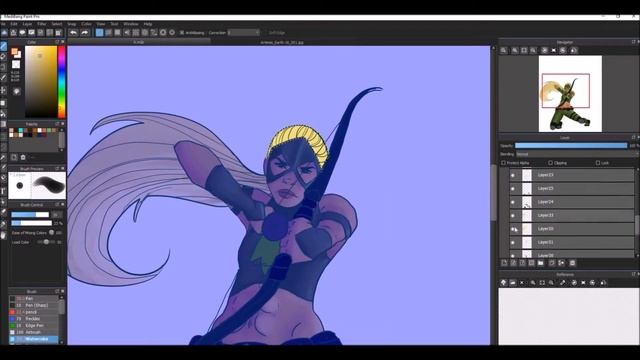Open the Blending mode dropdown
The width and height of the screenshot is (640, 360).
click(576, 154)
